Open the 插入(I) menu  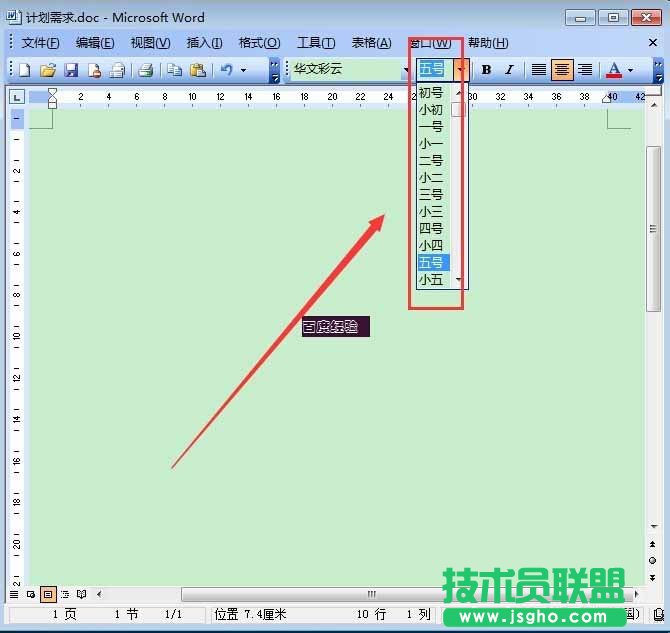tap(204, 43)
